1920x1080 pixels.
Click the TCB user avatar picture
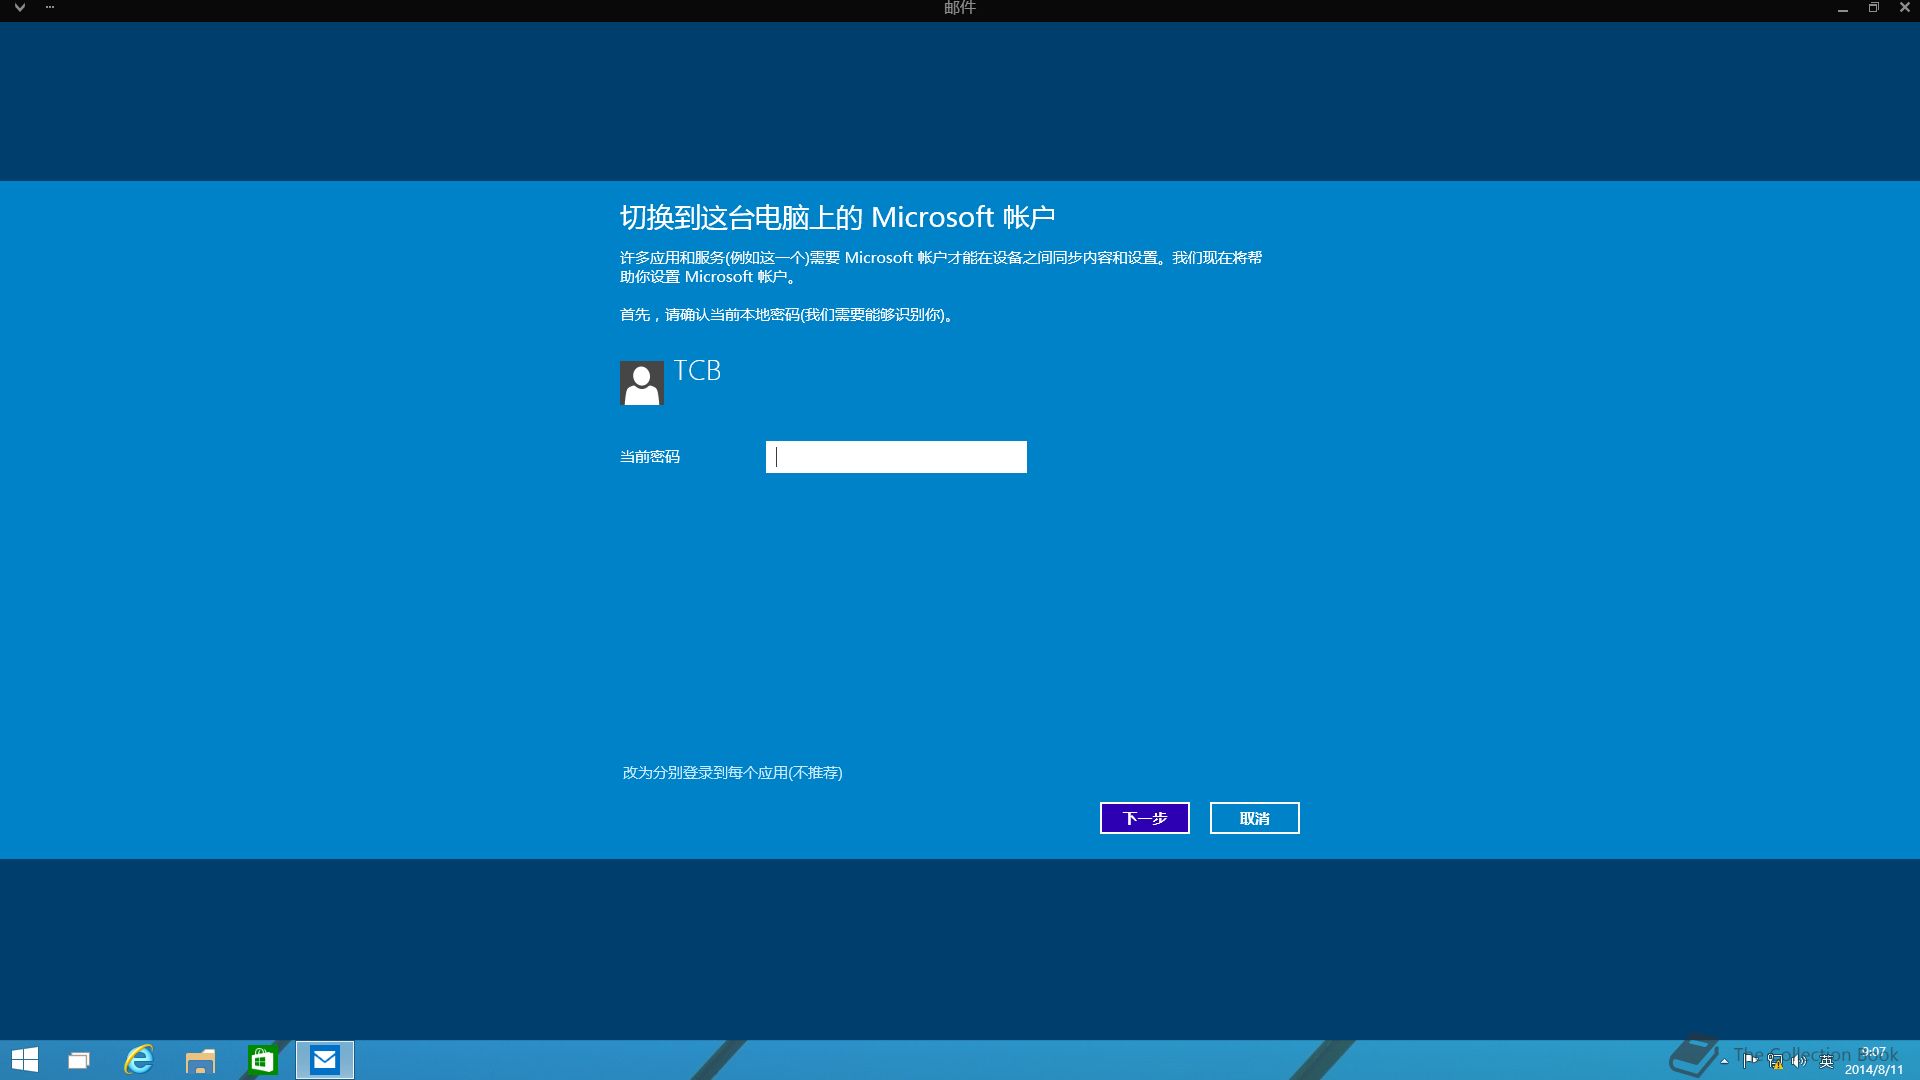(642, 383)
